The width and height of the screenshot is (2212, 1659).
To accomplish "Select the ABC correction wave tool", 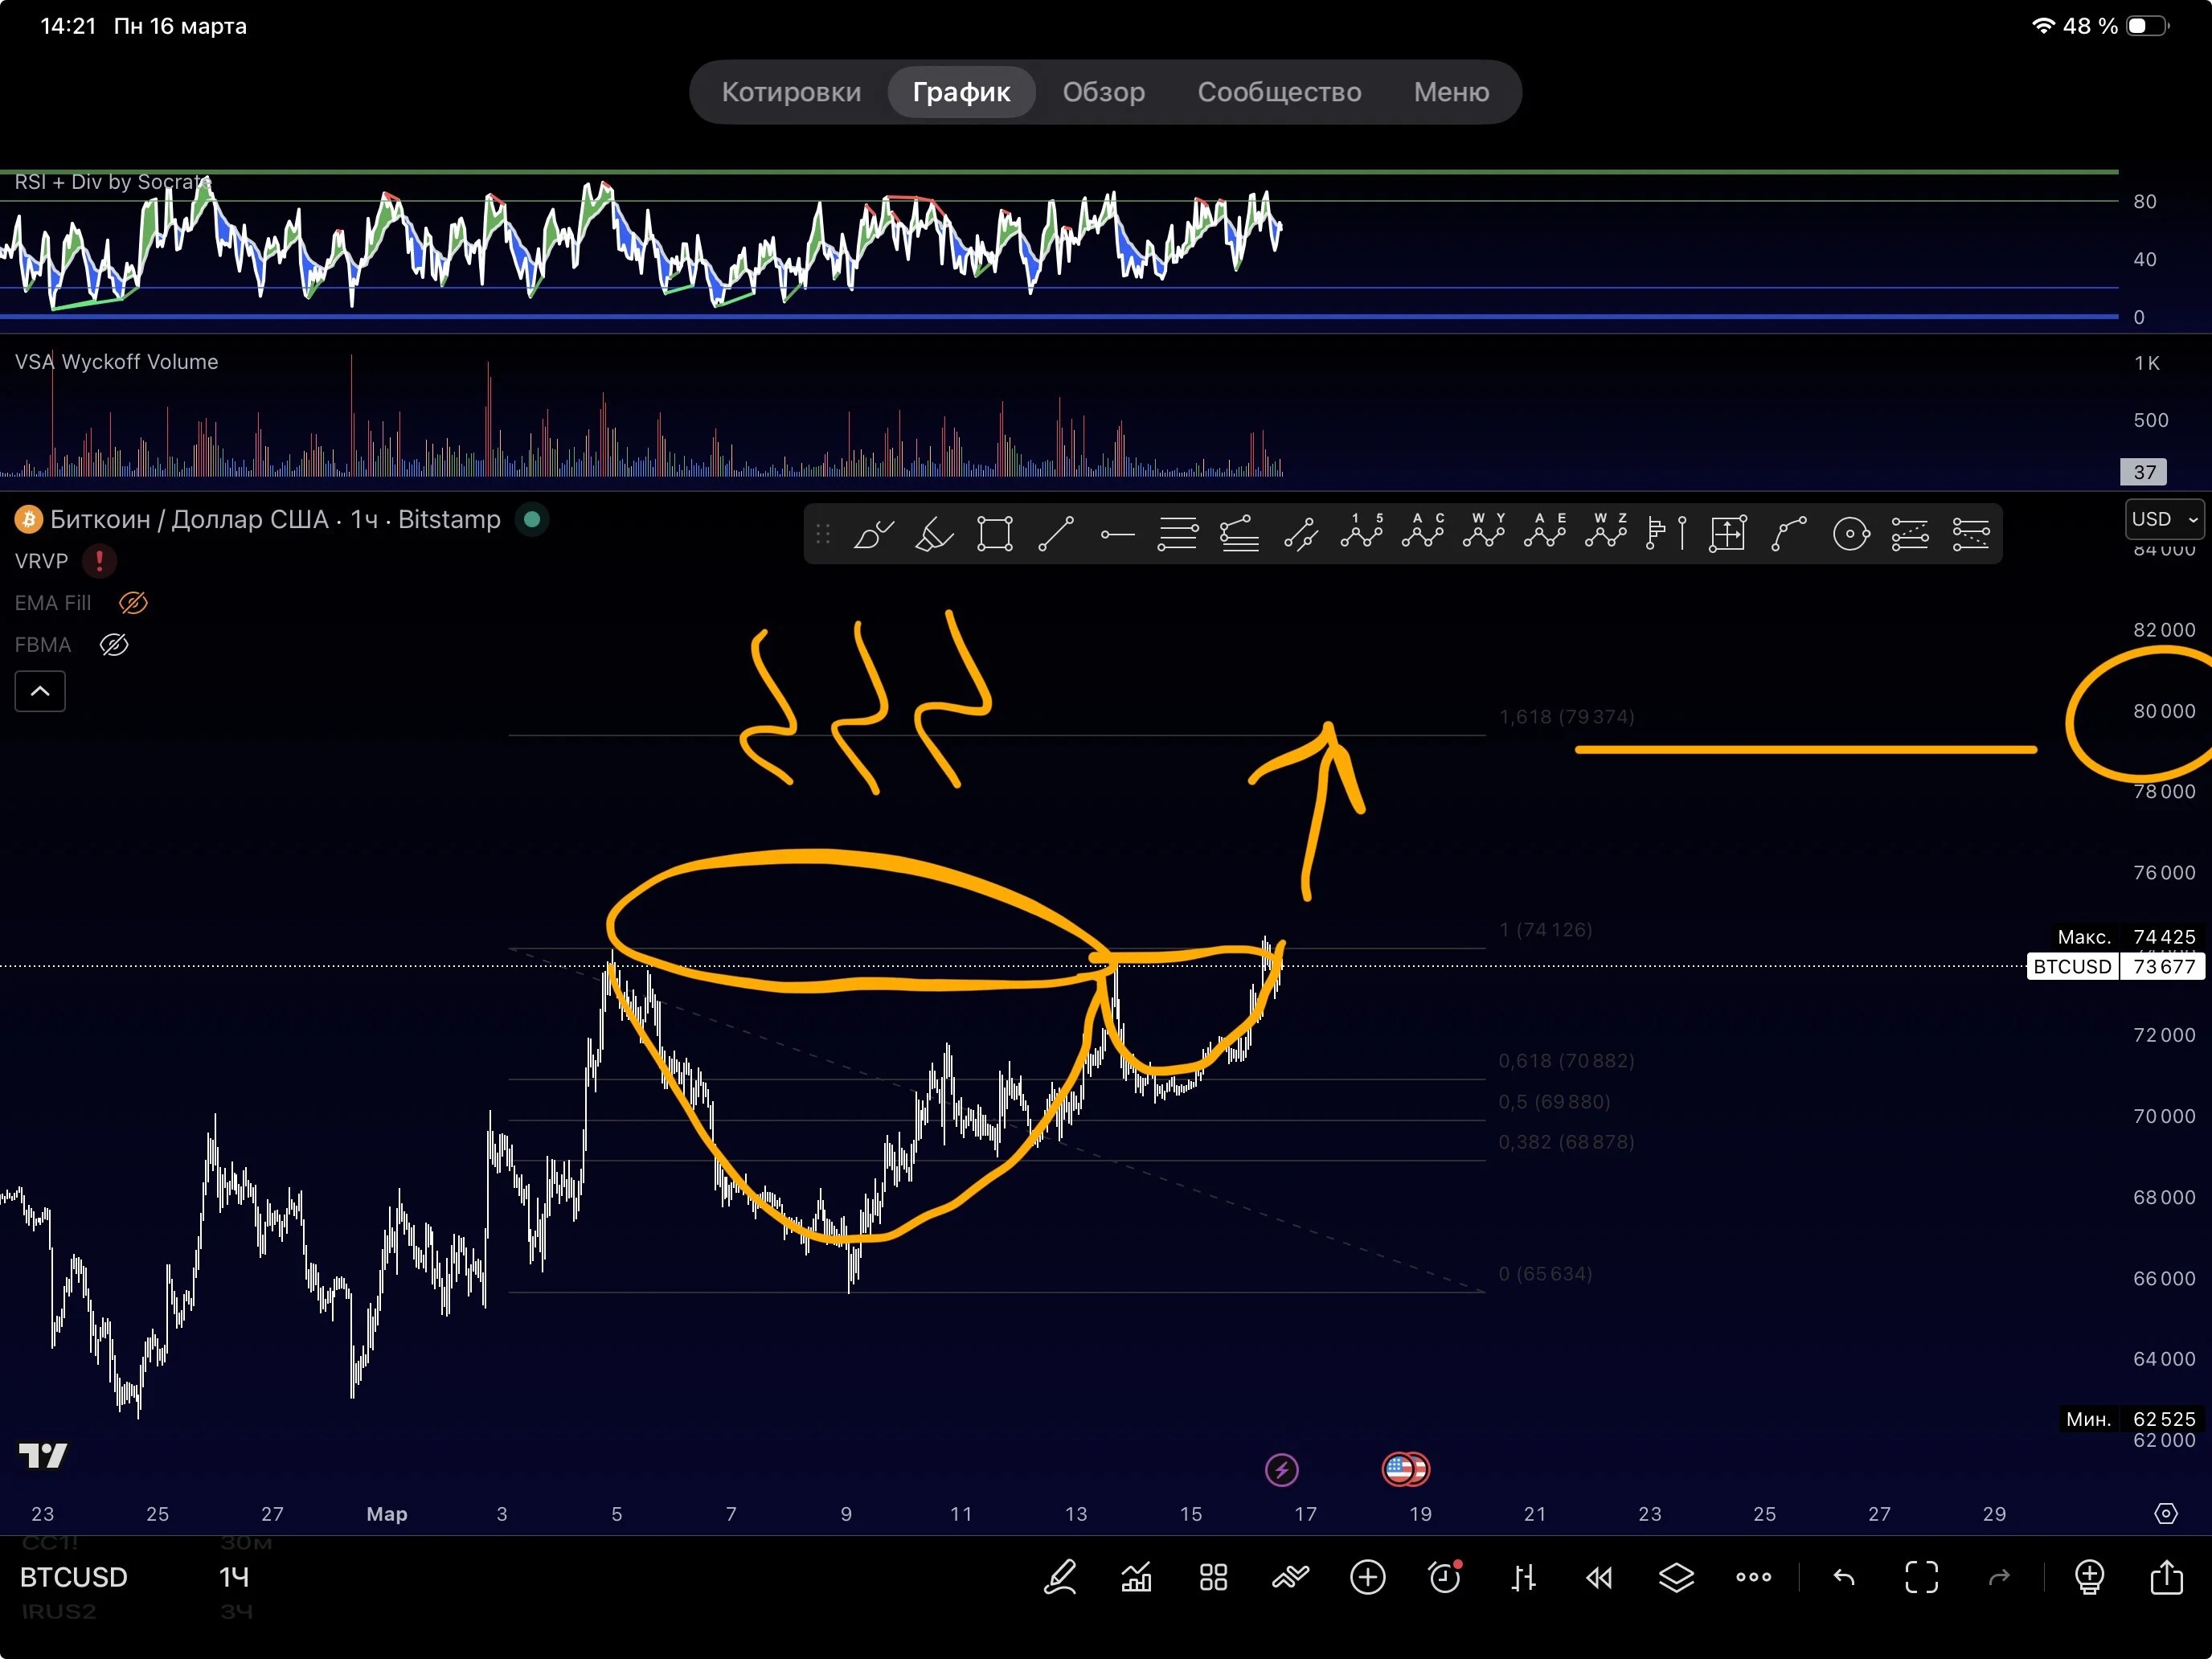I will pyautogui.click(x=1423, y=532).
